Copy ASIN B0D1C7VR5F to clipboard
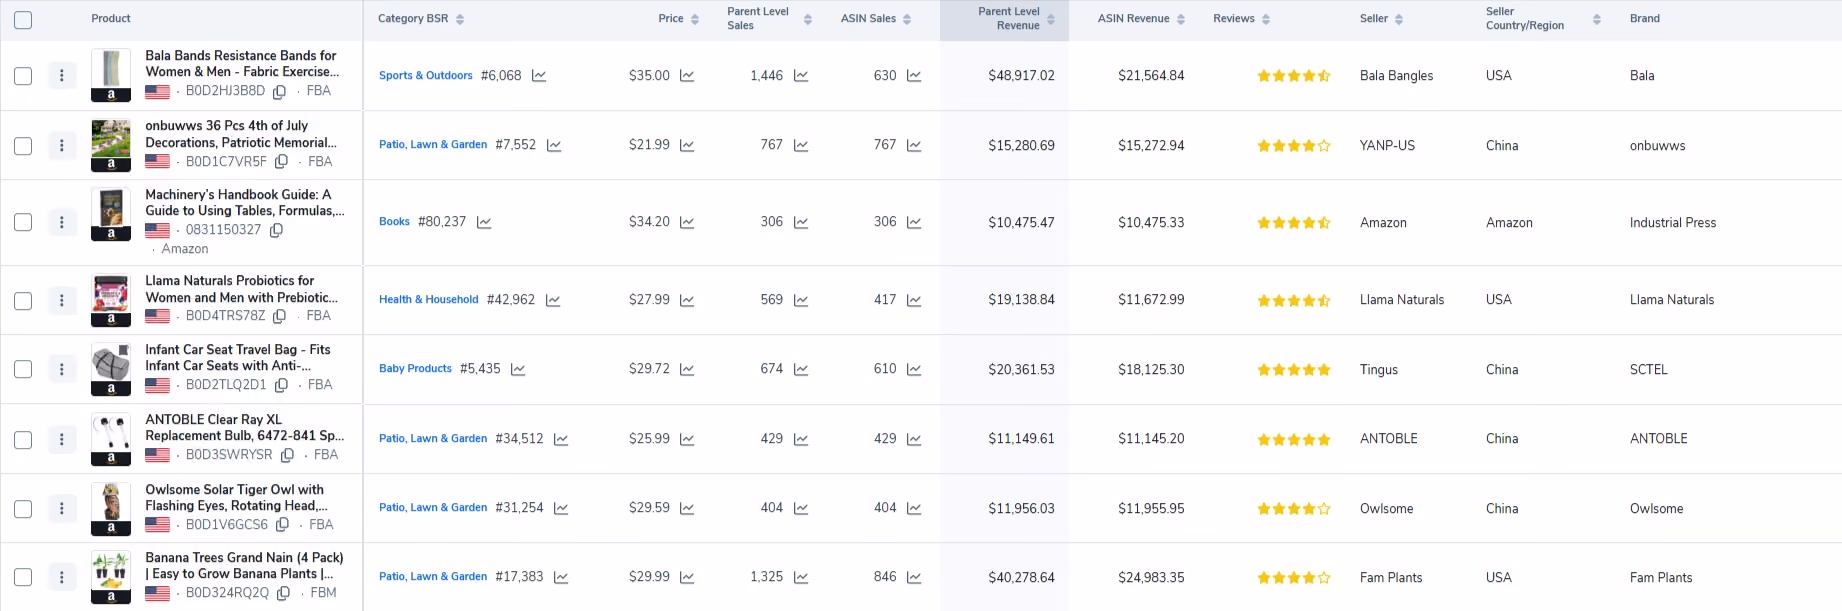 point(282,162)
